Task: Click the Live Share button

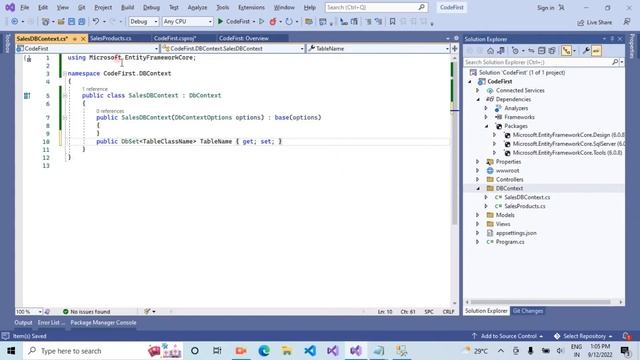Action: pyautogui.click(x=594, y=22)
